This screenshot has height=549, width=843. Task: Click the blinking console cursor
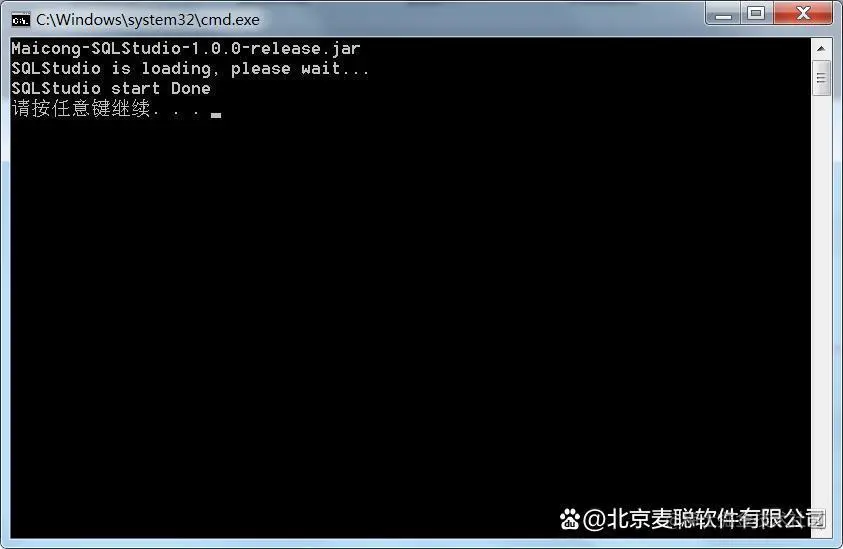coord(216,115)
